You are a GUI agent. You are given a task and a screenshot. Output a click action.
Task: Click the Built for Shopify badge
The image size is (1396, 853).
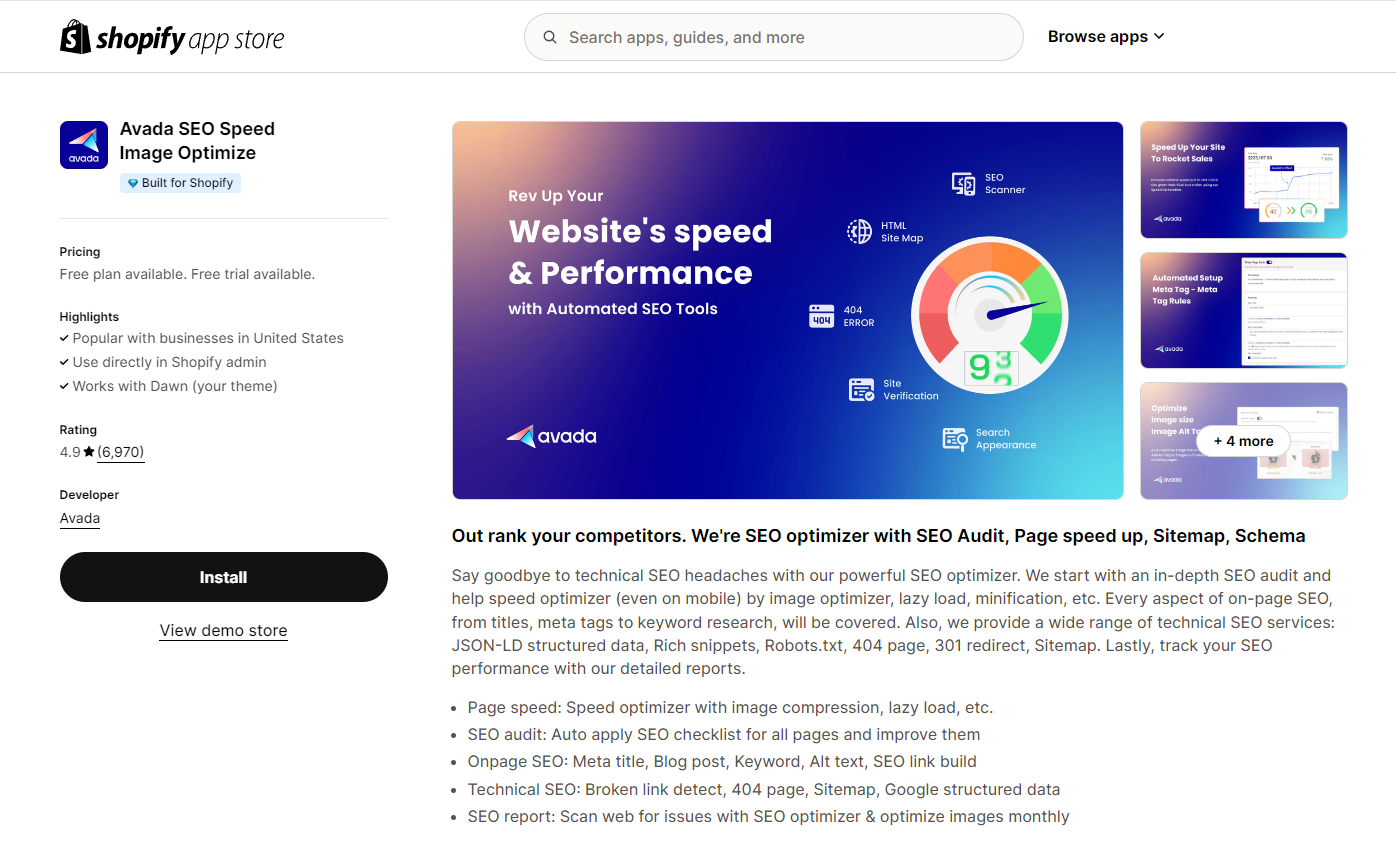(180, 183)
